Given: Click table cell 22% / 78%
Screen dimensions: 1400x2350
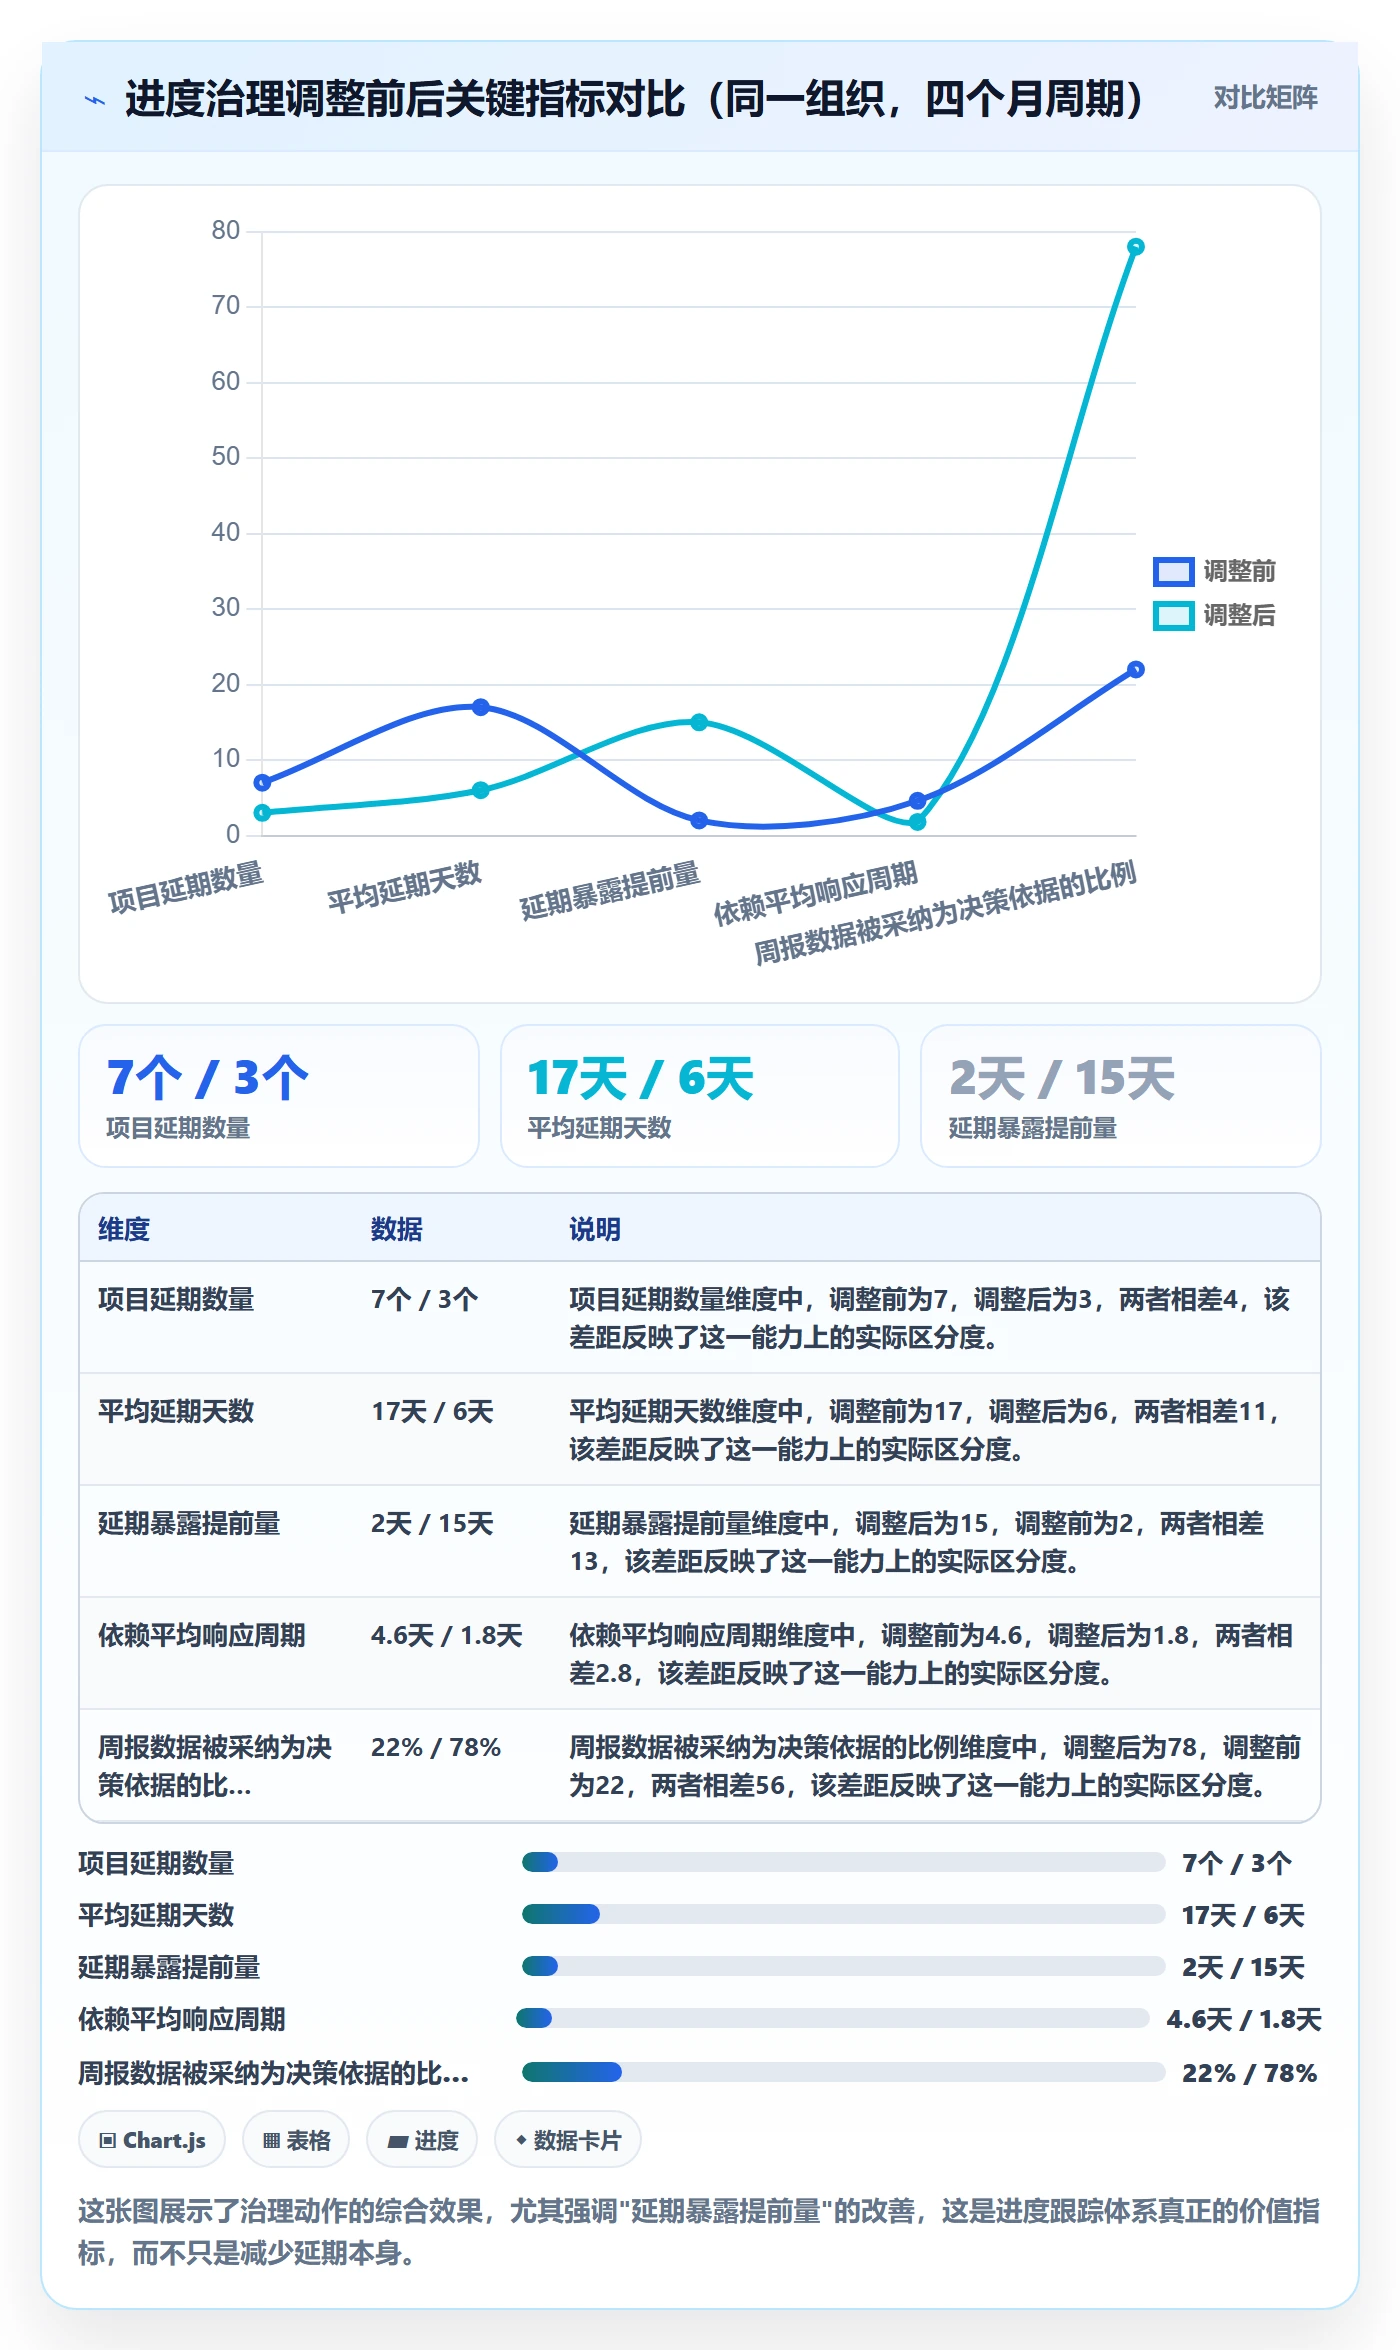Looking at the screenshot, I should click(x=435, y=1747).
